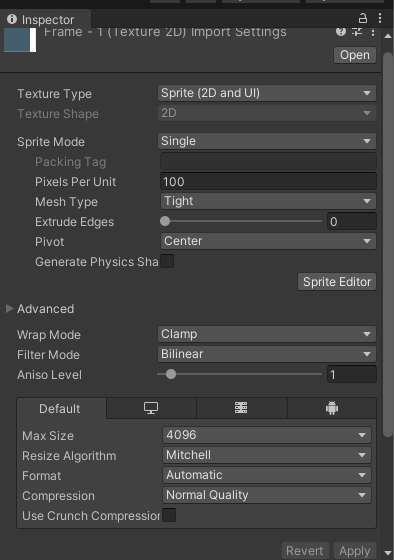This screenshot has width=394, height=560.
Task: Apply the import settings
Action: point(355,550)
